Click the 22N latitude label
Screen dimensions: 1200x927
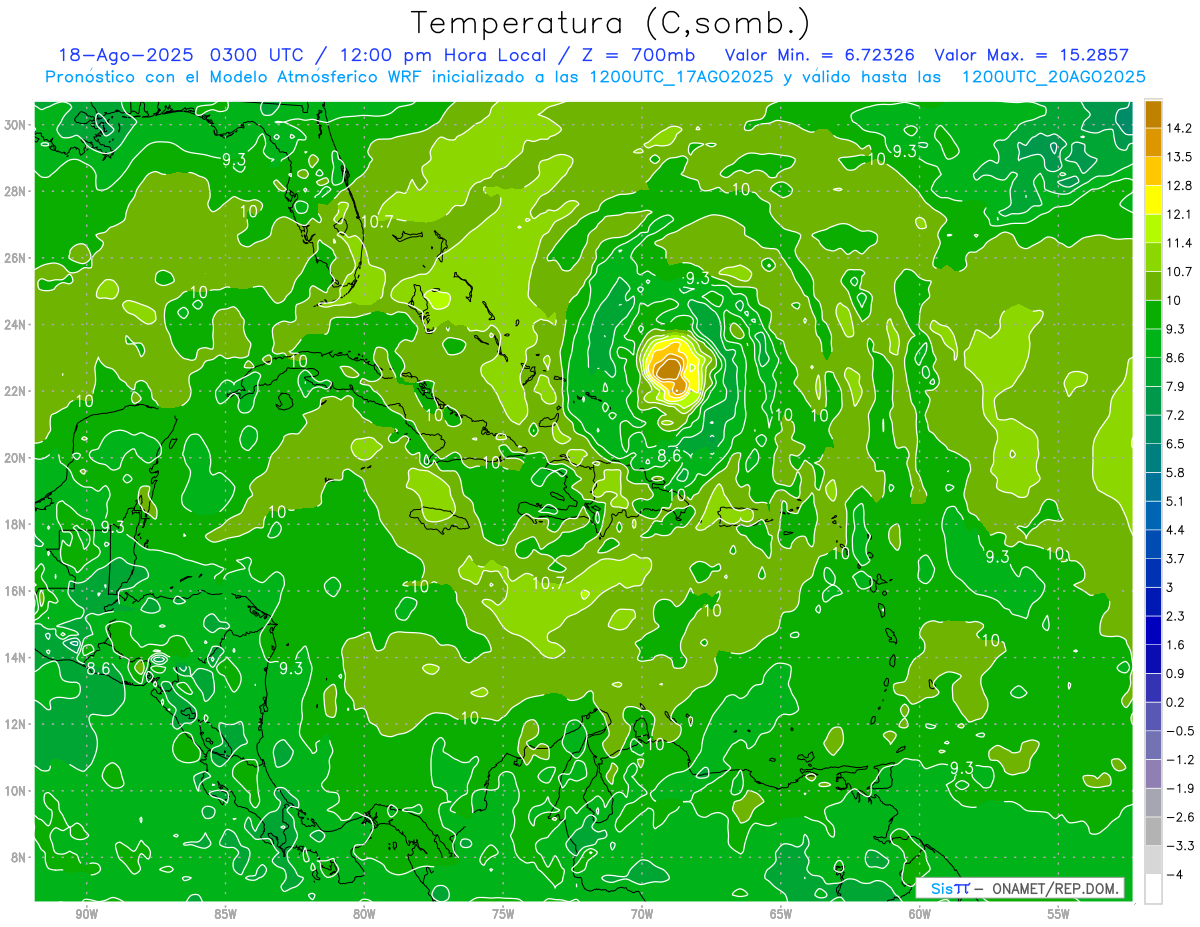15,391
